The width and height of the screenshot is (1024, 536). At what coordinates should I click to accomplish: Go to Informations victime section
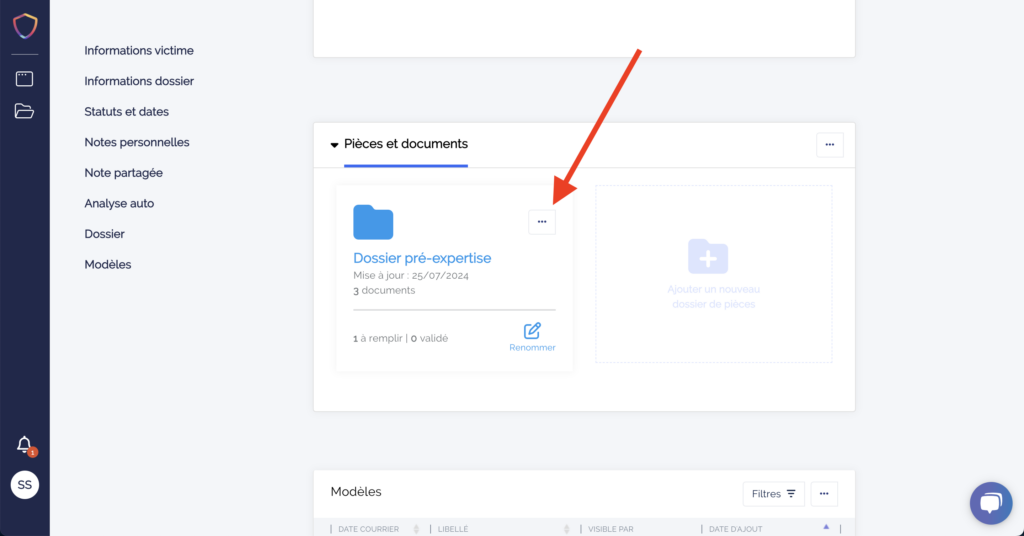coord(139,50)
